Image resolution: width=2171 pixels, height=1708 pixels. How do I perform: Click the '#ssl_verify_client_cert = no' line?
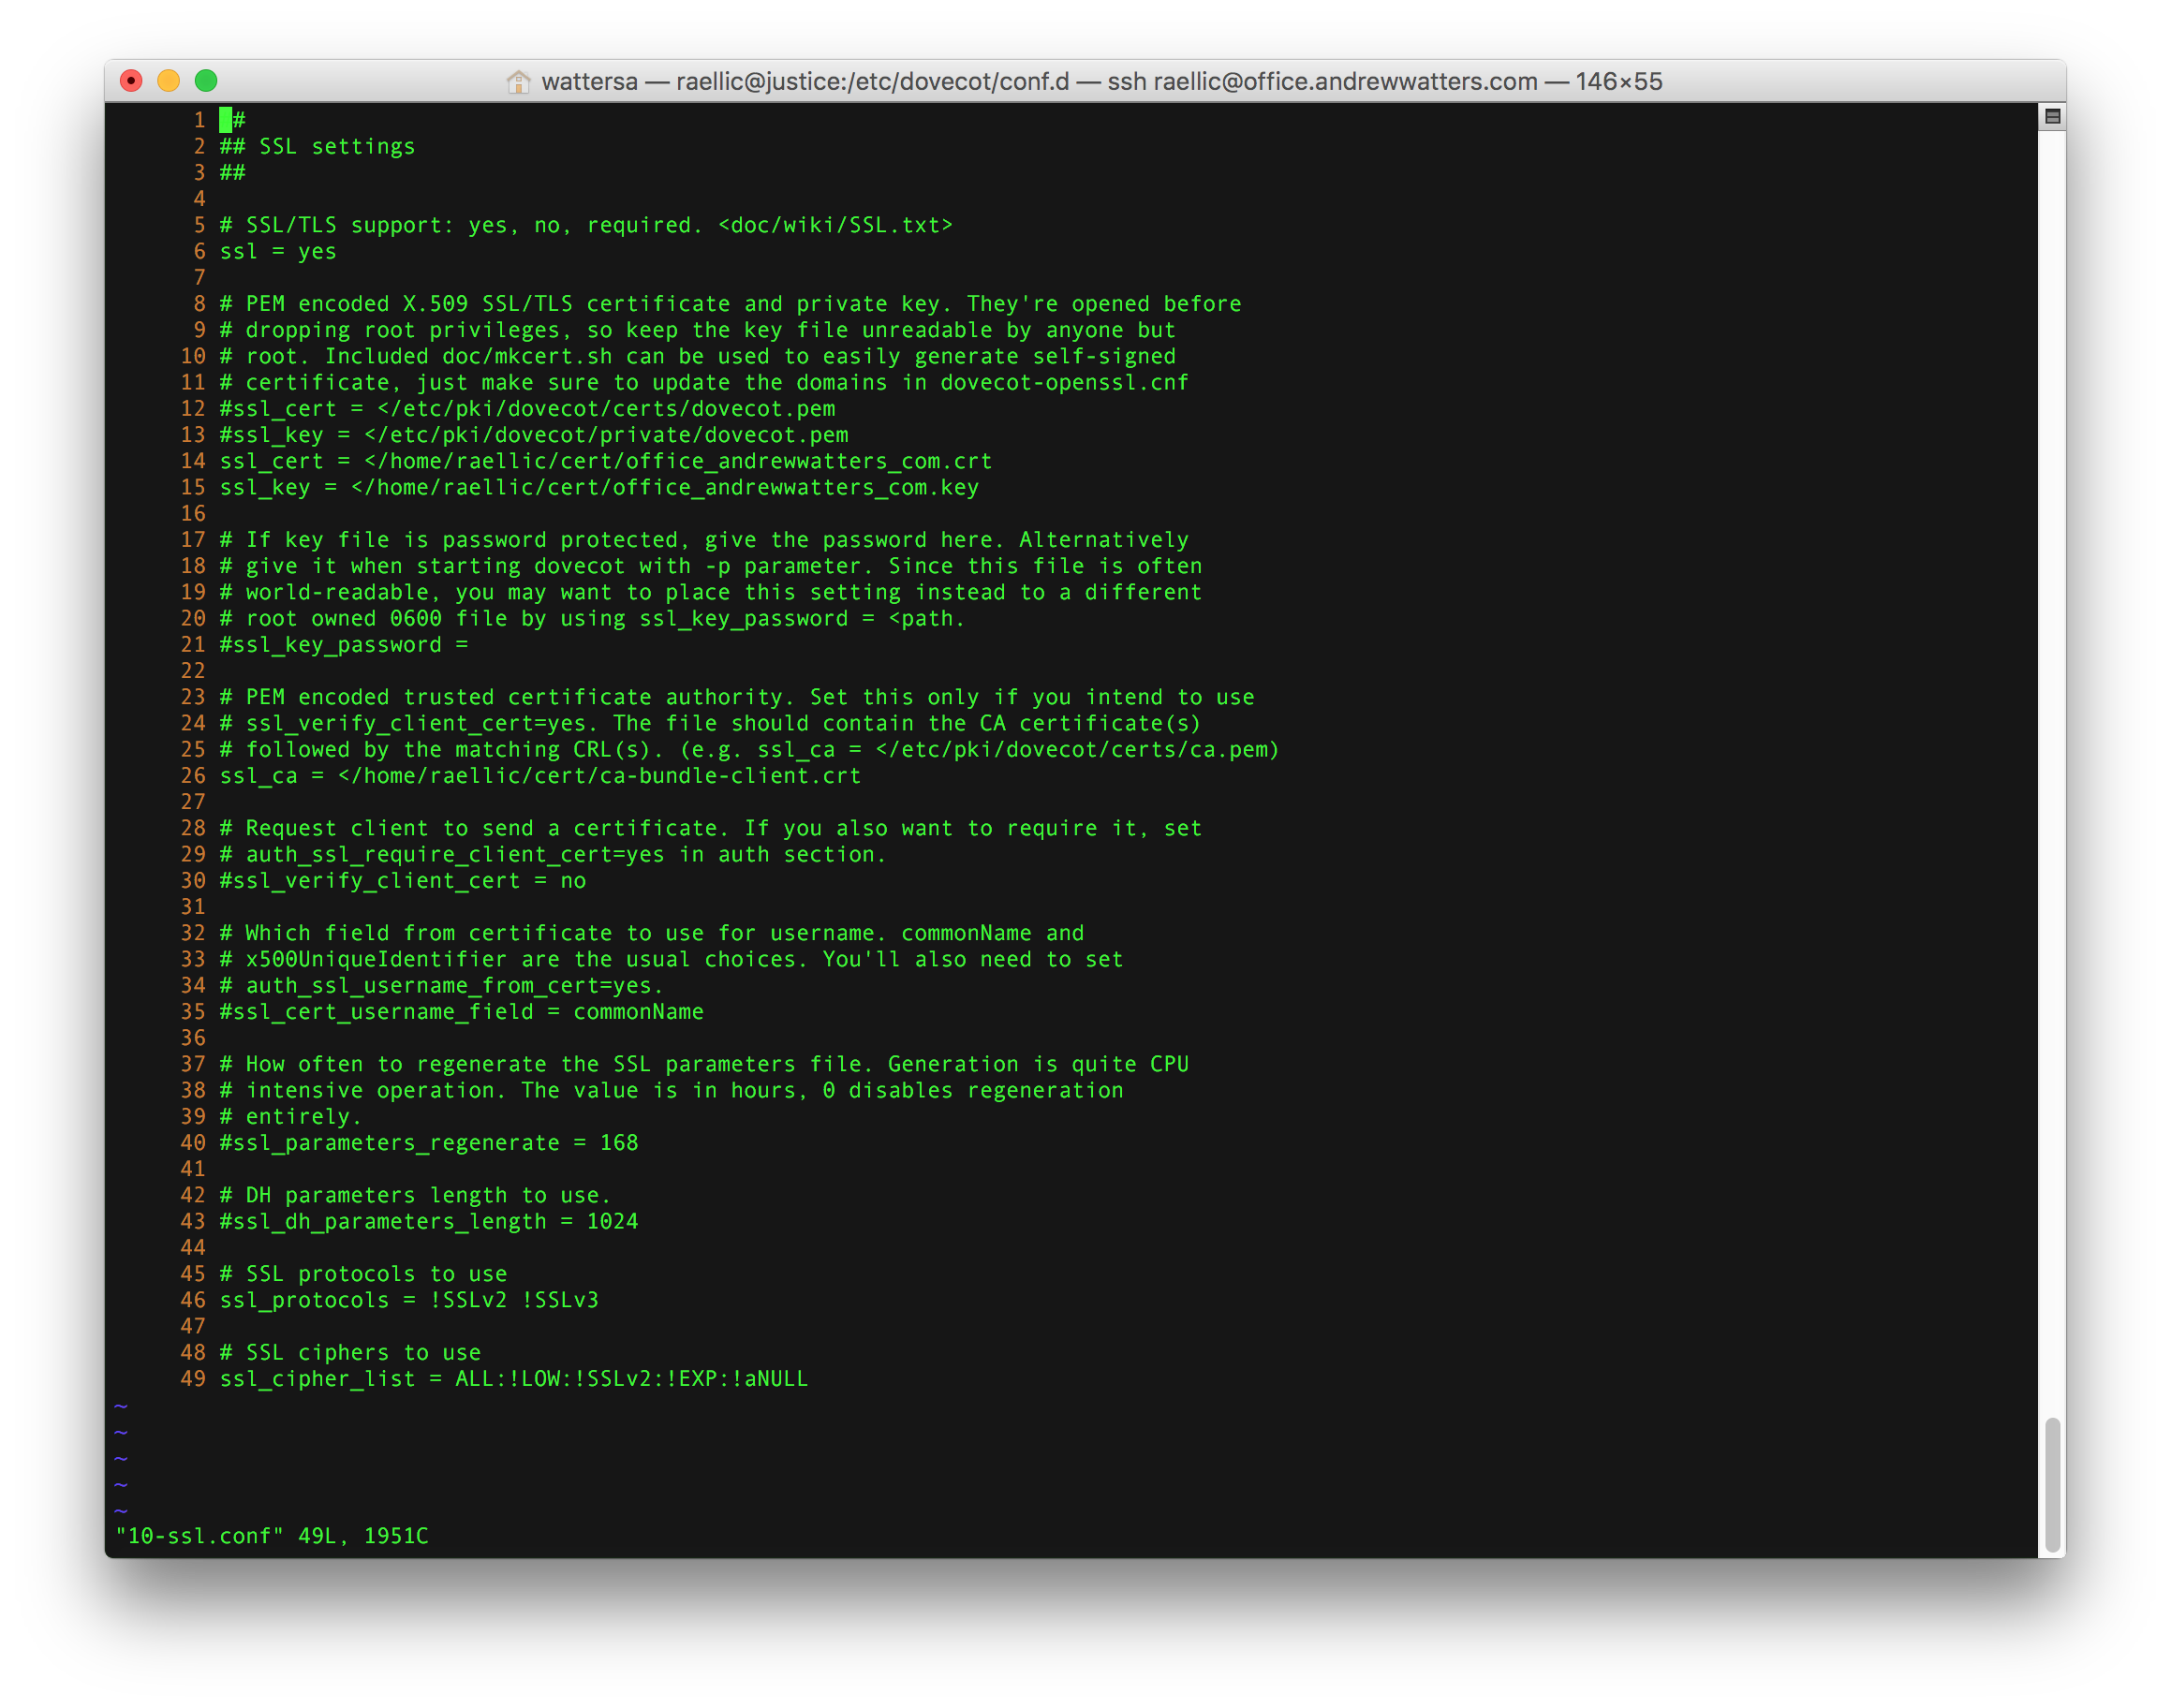tap(403, 881)
